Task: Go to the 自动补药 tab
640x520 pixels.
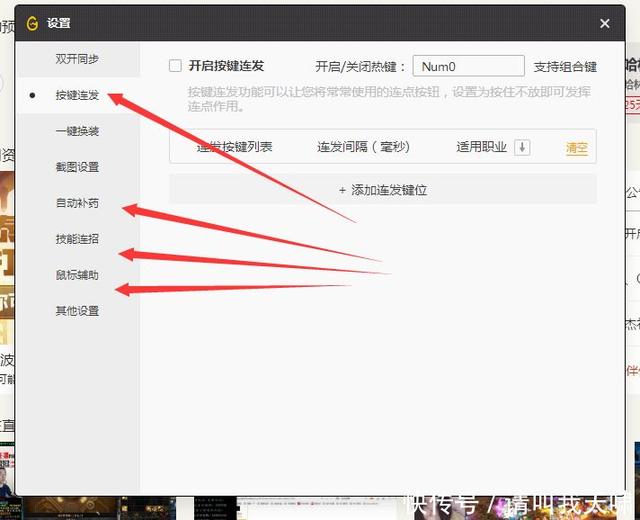Action: (77, 203)
